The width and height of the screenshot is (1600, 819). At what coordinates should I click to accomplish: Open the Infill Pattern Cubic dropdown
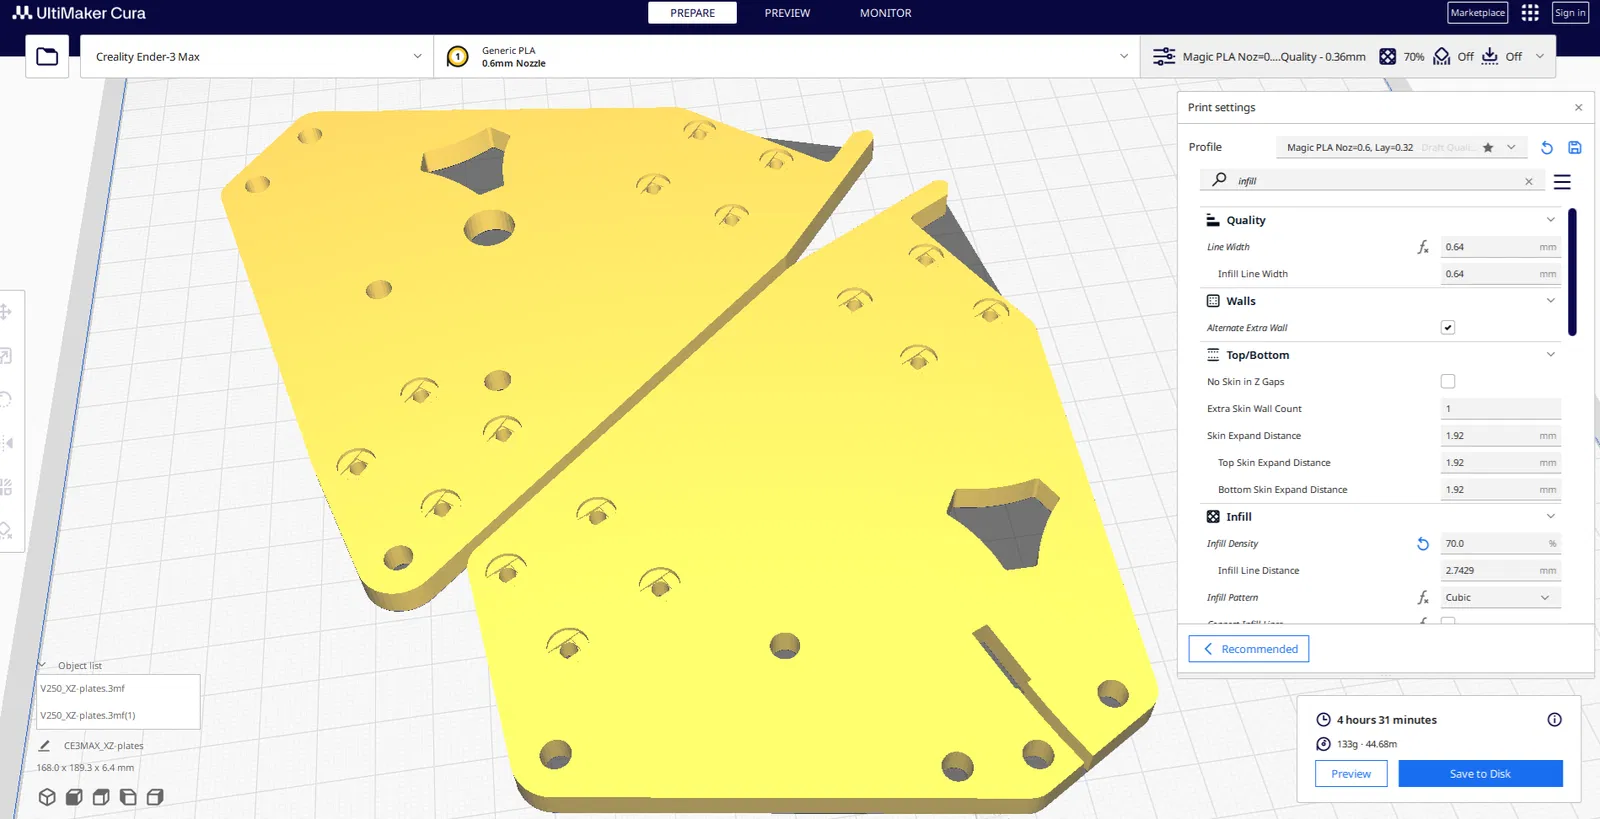pyautogui.click(x=1500, y=598)
